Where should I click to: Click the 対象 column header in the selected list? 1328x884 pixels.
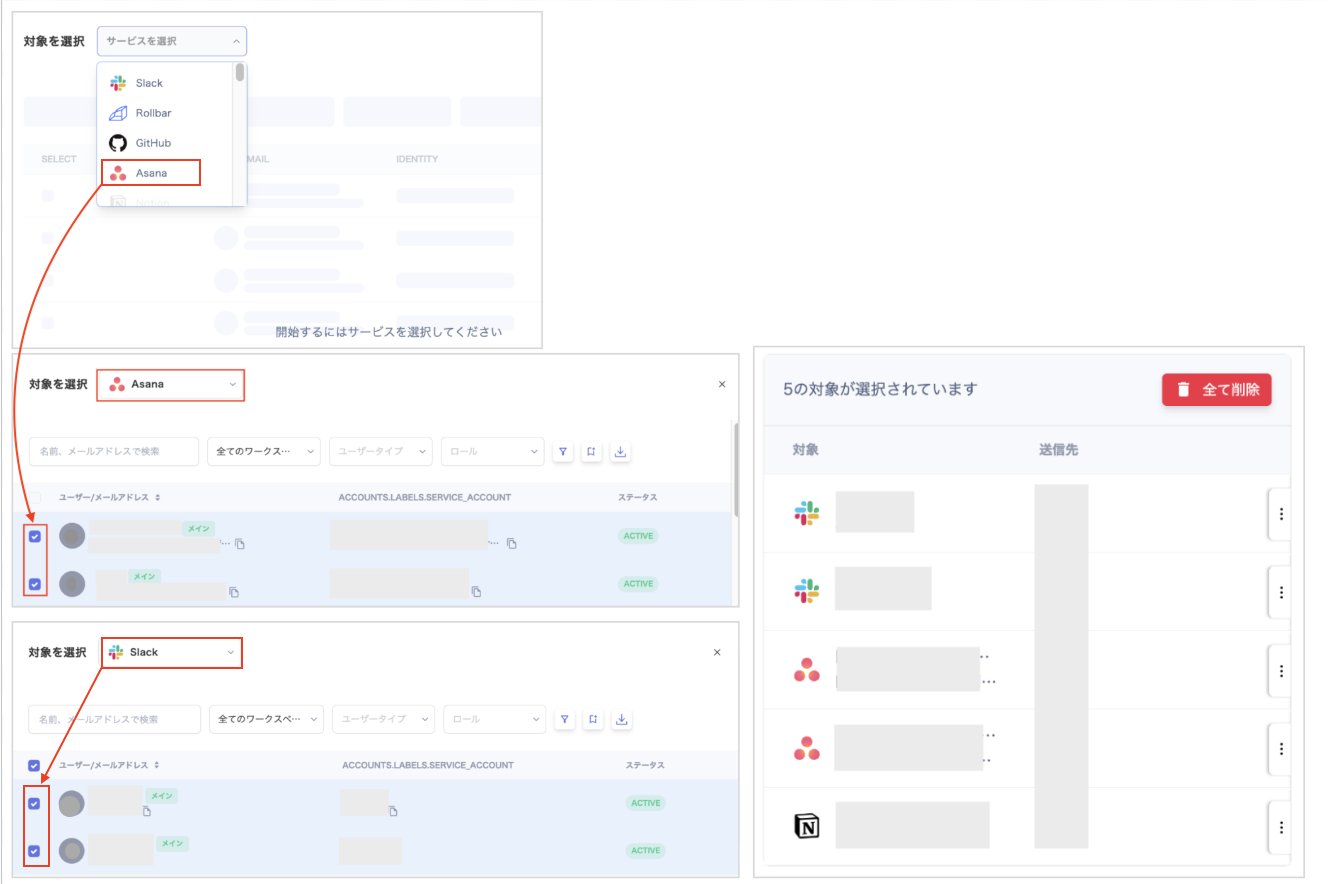[x=805, y=450]
